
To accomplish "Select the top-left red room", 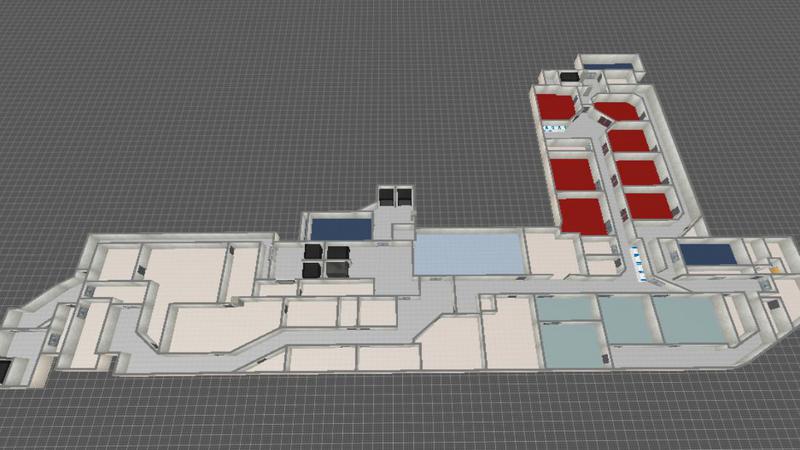I will [553, 105].
